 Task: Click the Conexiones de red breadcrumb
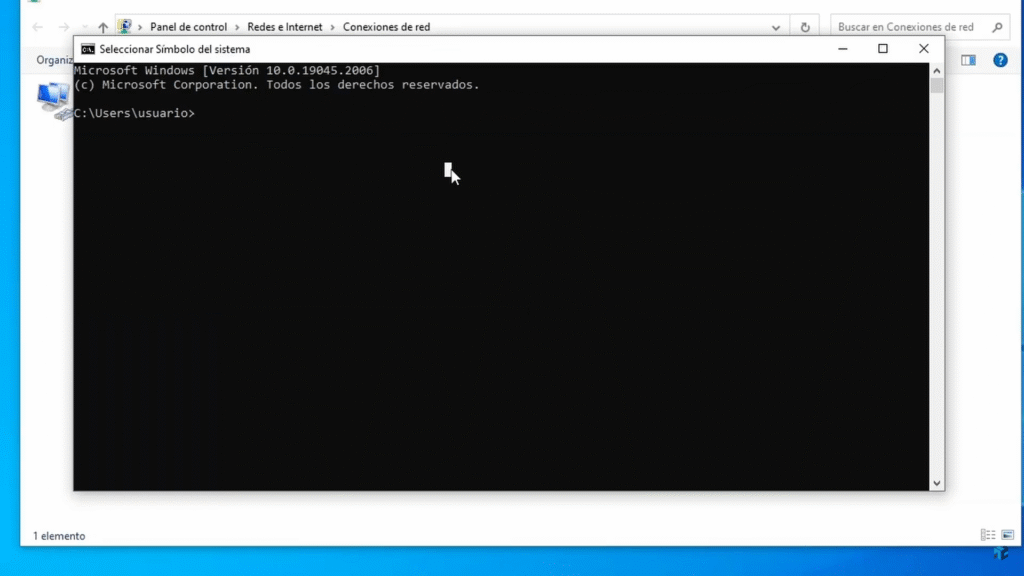(386, 27)
